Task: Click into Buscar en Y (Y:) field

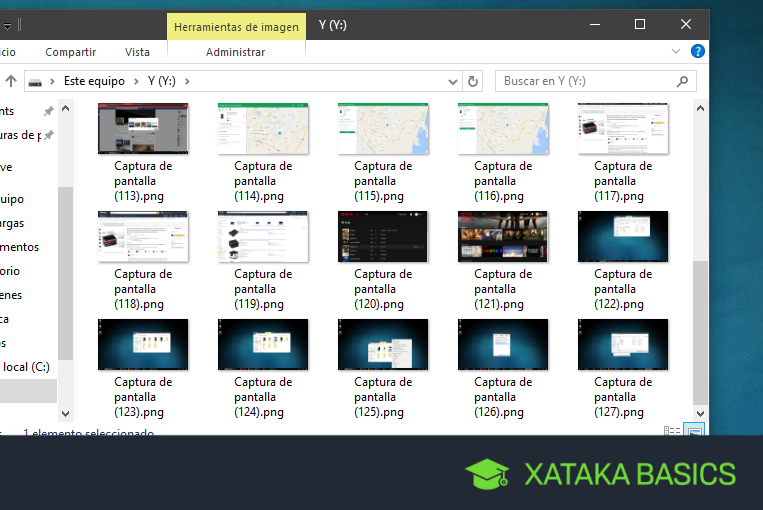Action: tap(584, 81)
